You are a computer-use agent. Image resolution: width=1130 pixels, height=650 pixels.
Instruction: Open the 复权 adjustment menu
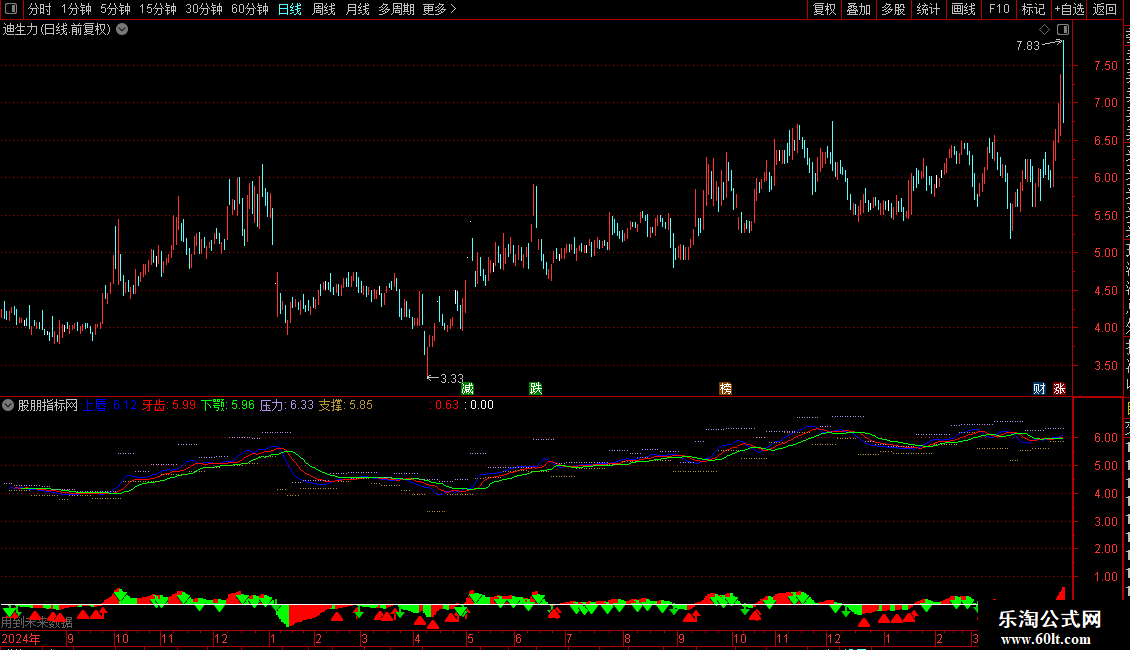point(824,9)
